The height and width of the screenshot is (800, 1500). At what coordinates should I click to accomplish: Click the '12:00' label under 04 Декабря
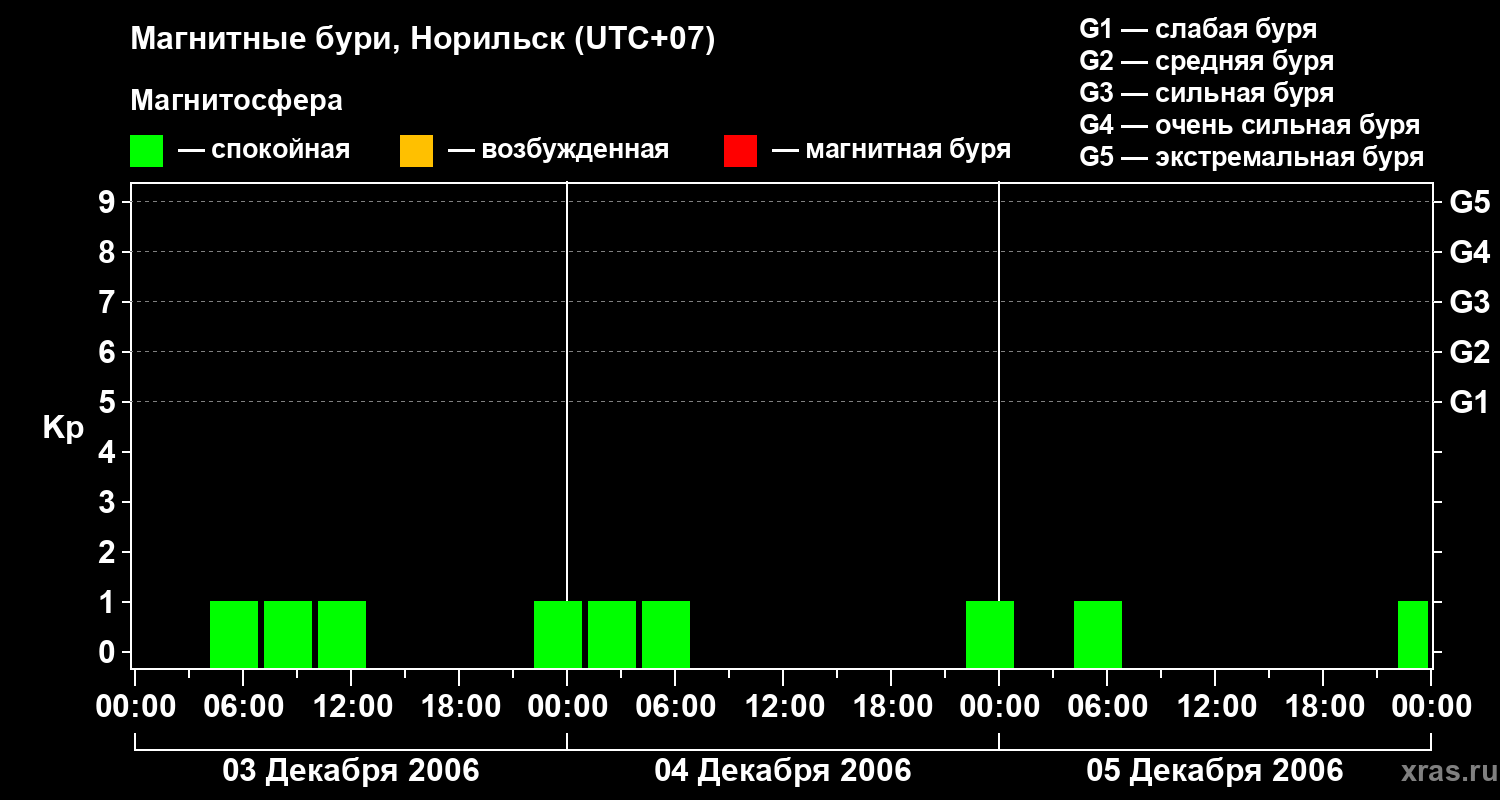click(783, 706)
